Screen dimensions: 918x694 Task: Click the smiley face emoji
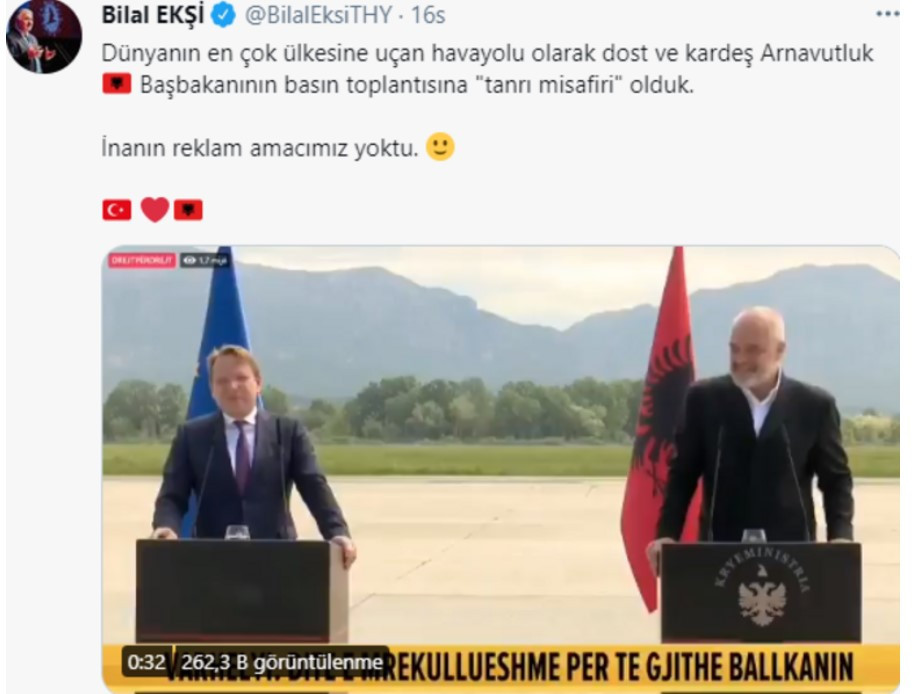pos(440,147)
